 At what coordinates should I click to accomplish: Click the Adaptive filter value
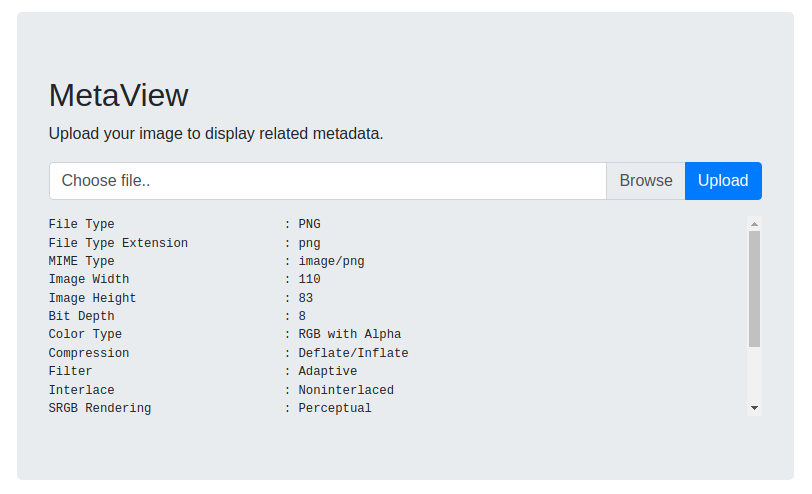328,371
